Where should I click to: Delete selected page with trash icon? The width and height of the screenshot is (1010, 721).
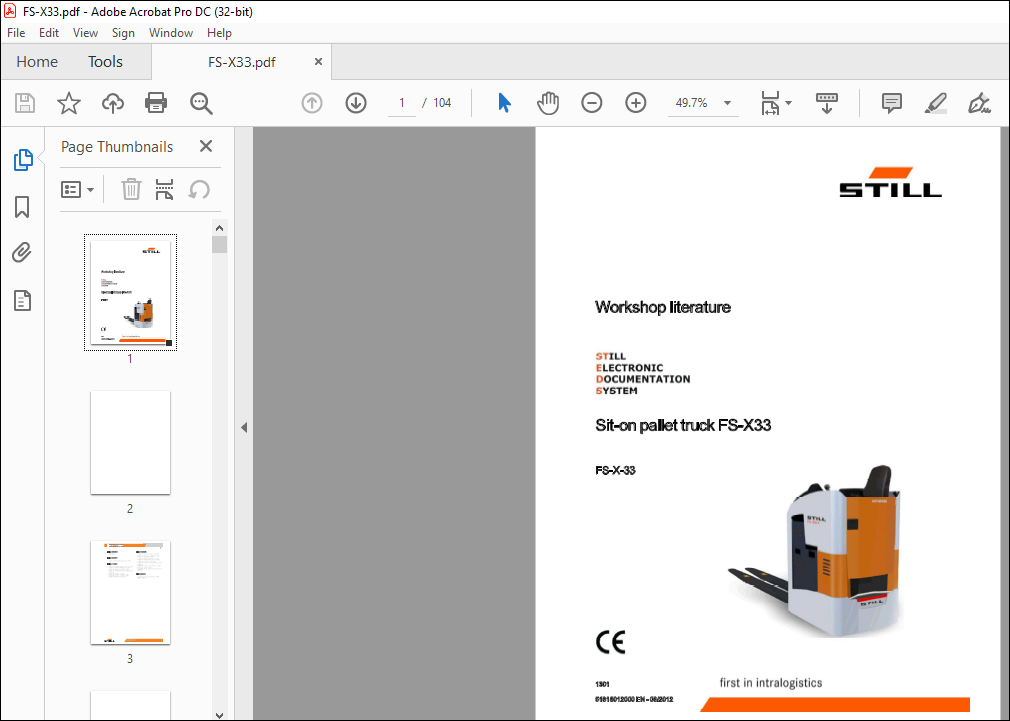(131, 189)
